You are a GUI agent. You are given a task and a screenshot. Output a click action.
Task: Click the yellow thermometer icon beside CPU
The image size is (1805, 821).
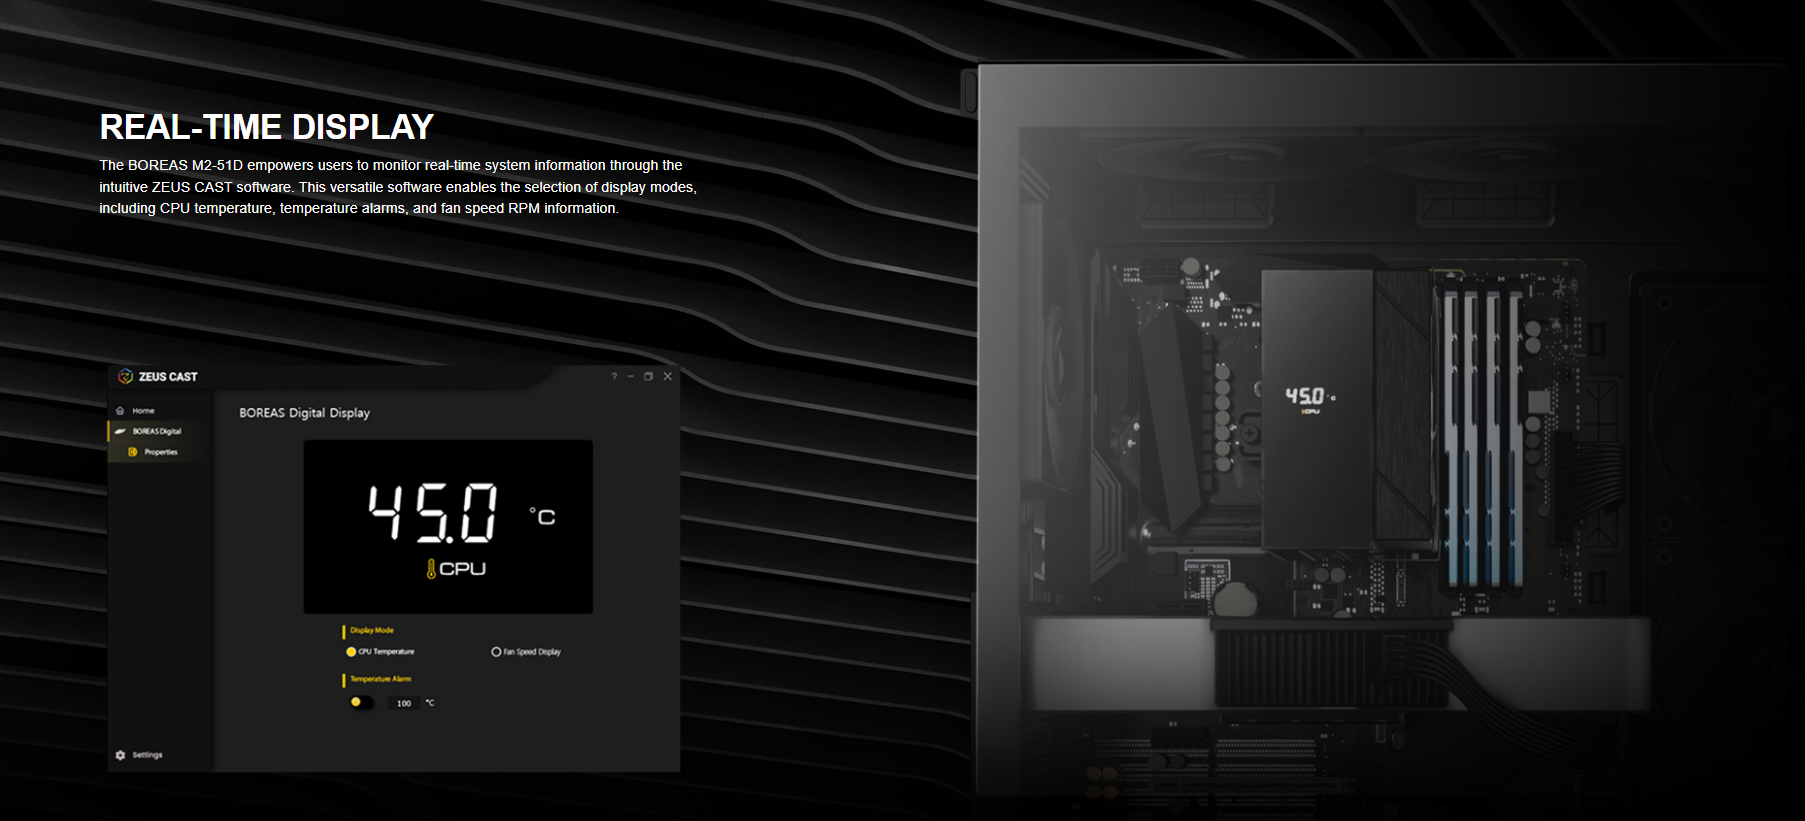pos(431,569)
